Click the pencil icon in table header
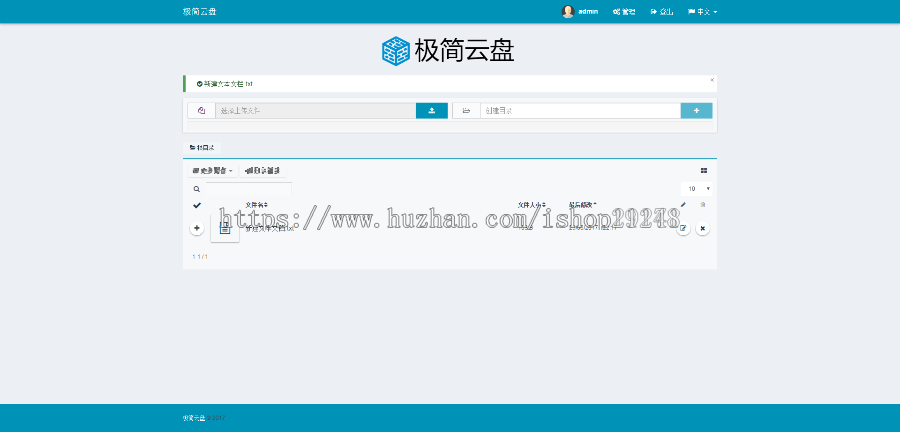 (x=683, y=205)
